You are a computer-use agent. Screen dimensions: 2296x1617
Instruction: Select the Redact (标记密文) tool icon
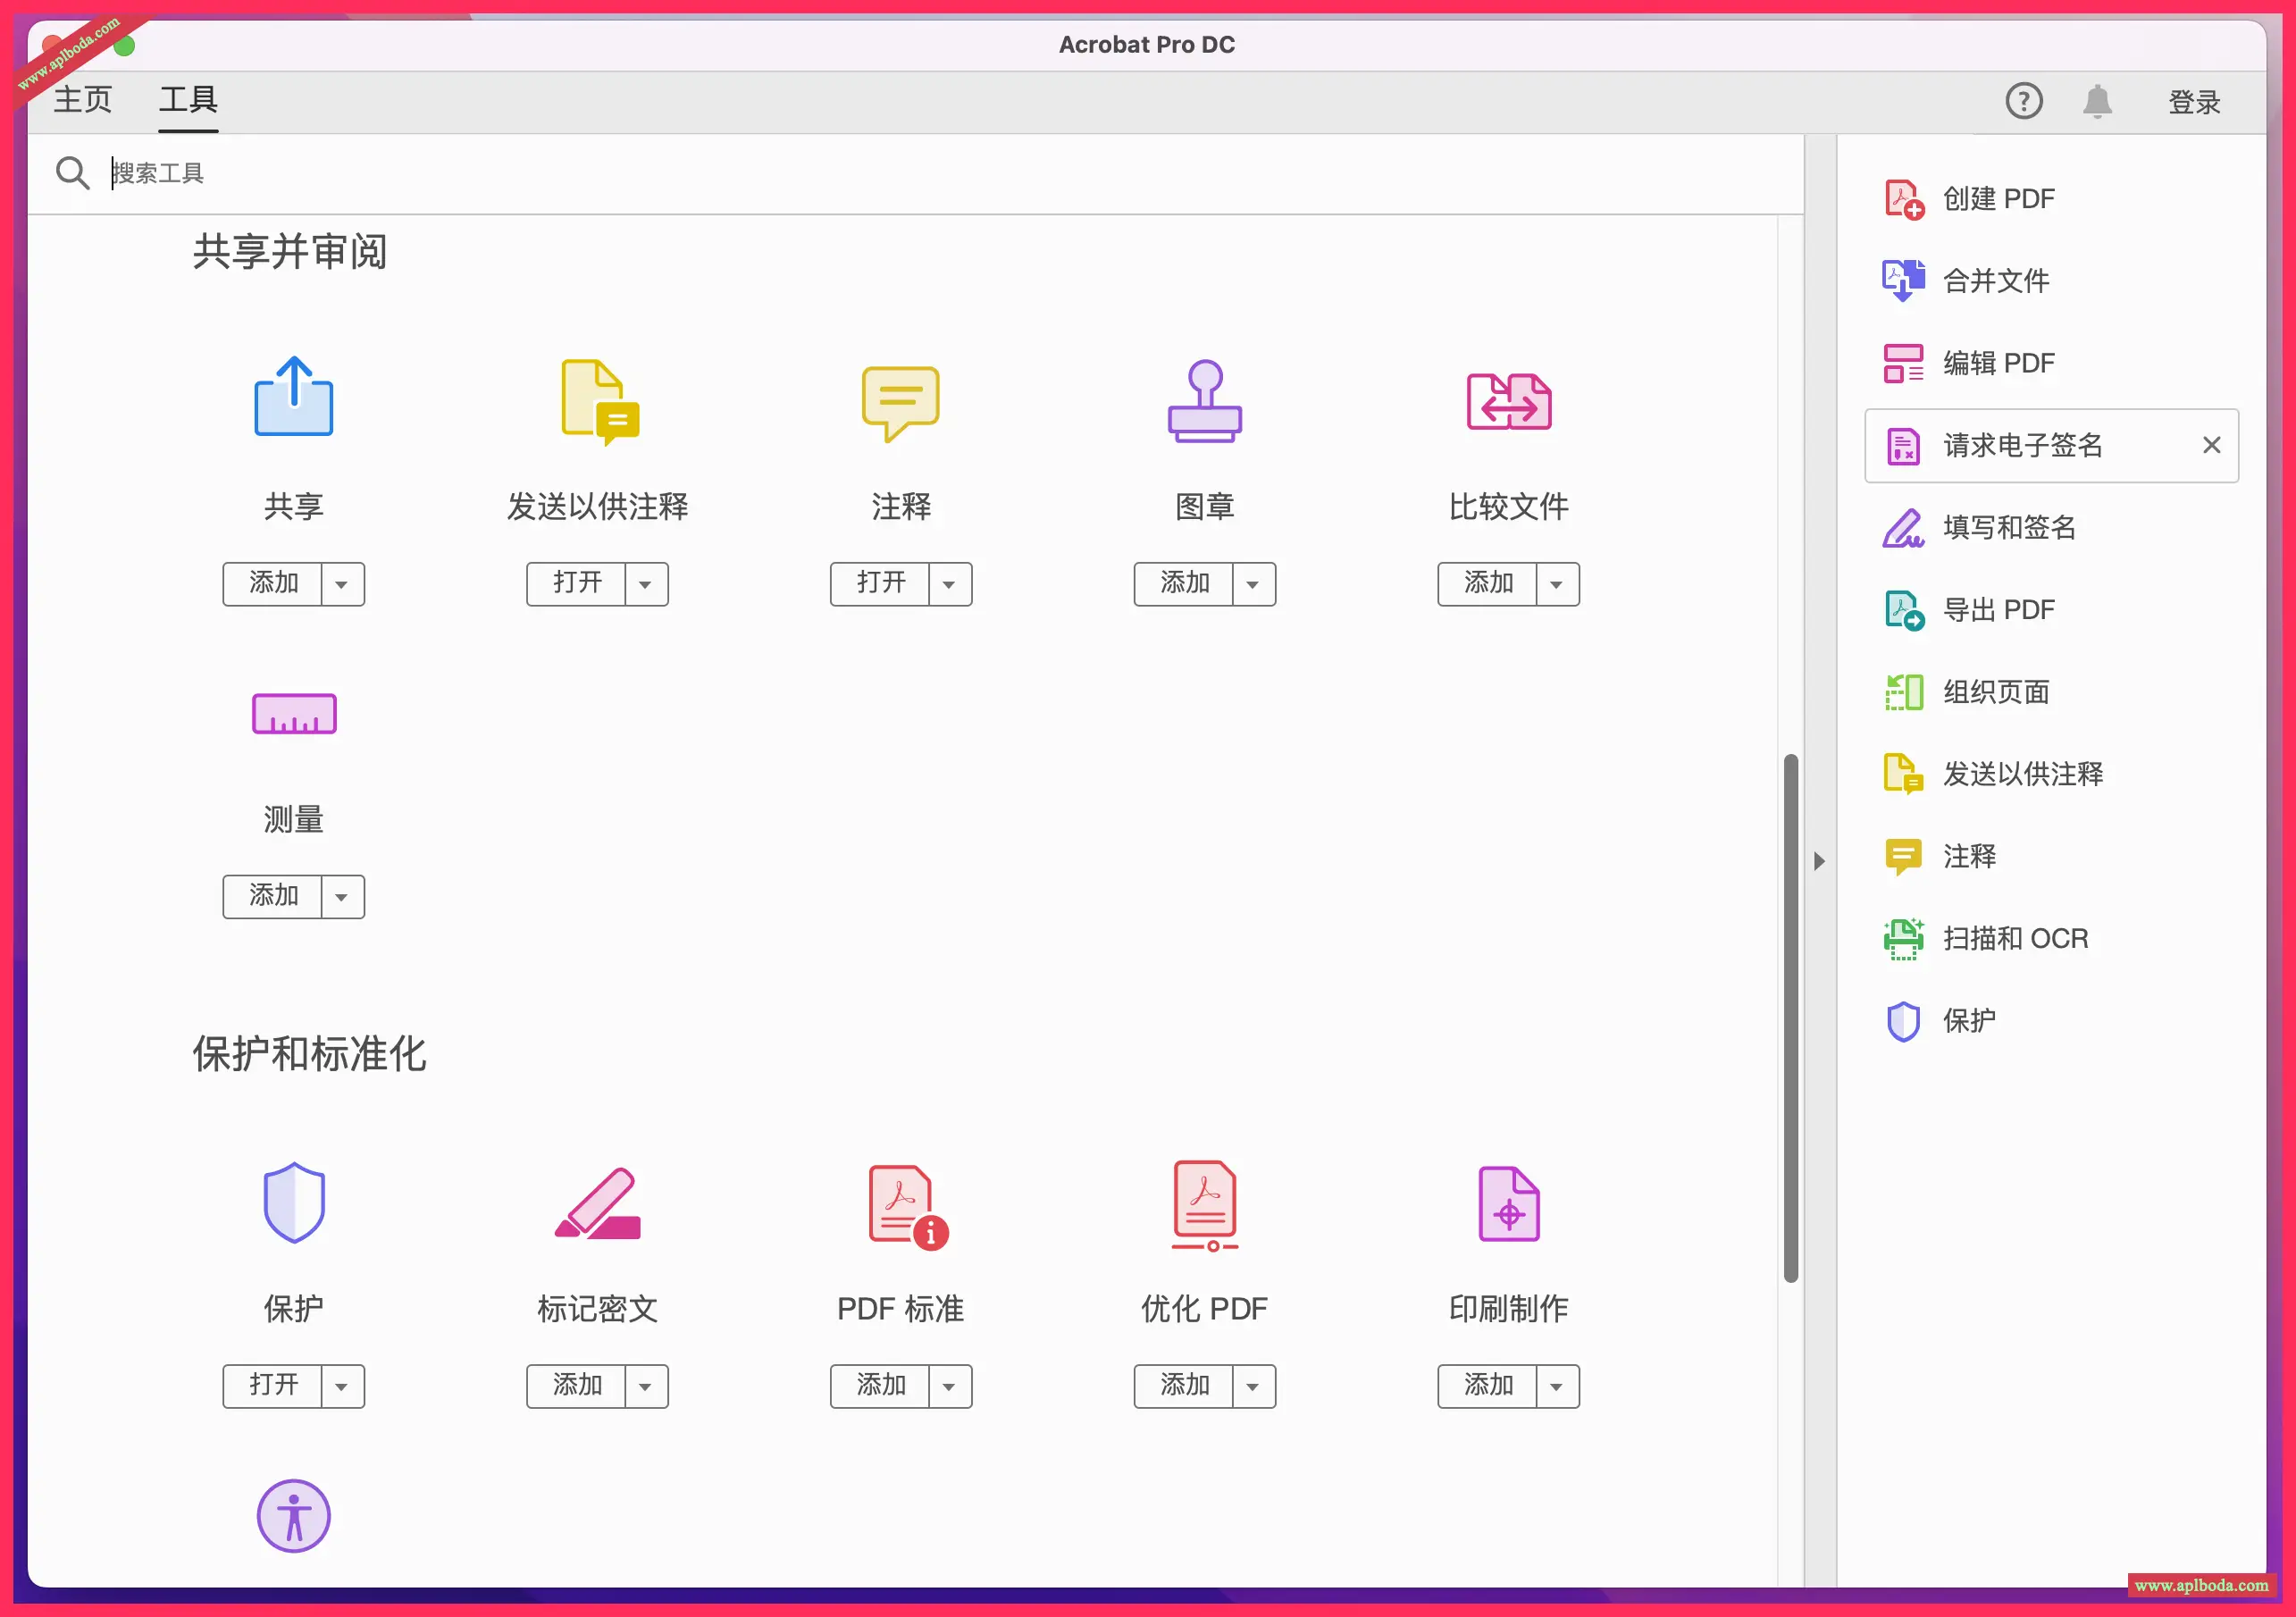click(x=597, y=1203)
